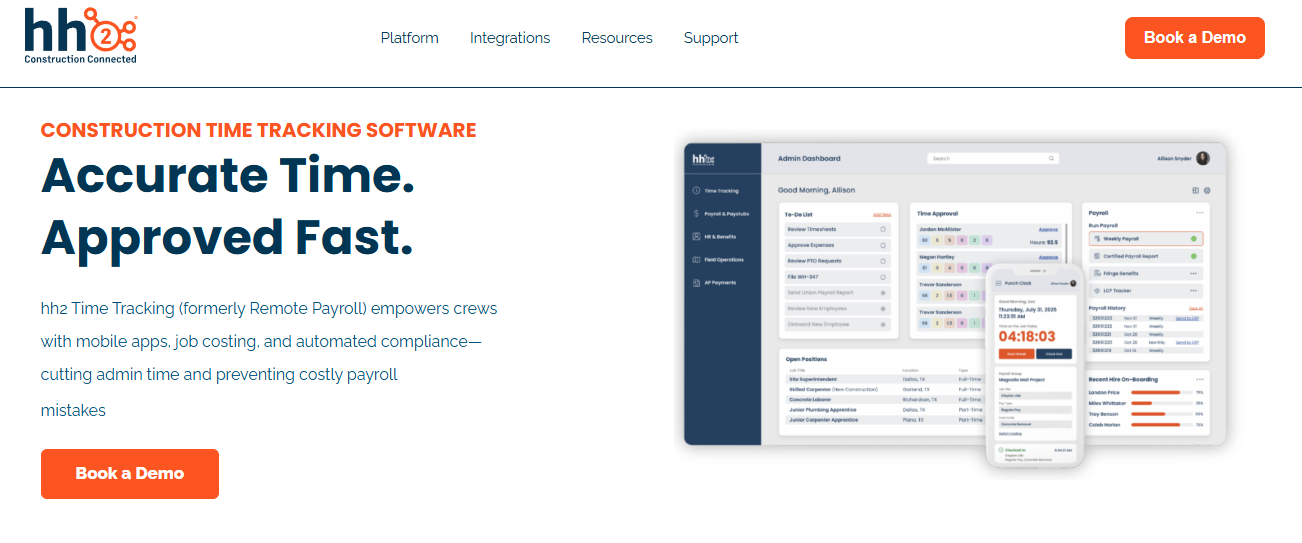
Task: Select Weekly Payroll in Run Payroll
Action: point(1146,239)
